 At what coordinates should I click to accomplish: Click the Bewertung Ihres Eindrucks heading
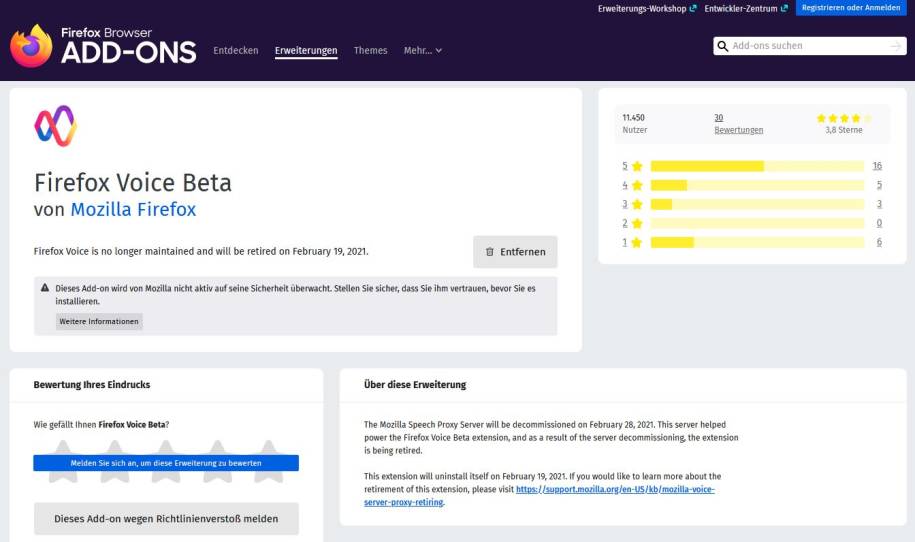[x=92, y=385]
